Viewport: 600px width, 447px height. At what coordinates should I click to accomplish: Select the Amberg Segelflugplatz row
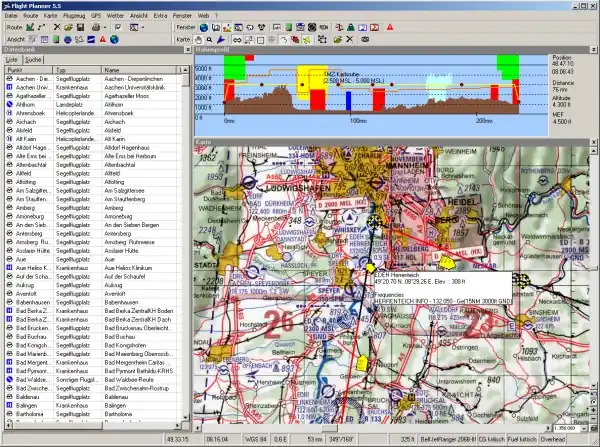pos(93,208)
